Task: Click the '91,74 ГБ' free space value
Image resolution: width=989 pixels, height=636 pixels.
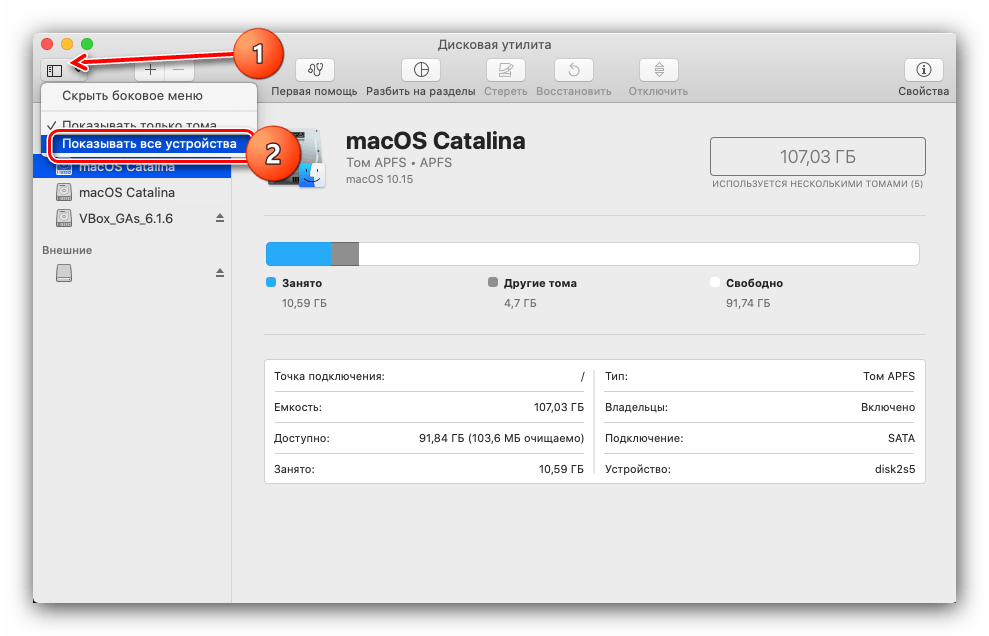Action: (748, 303)
